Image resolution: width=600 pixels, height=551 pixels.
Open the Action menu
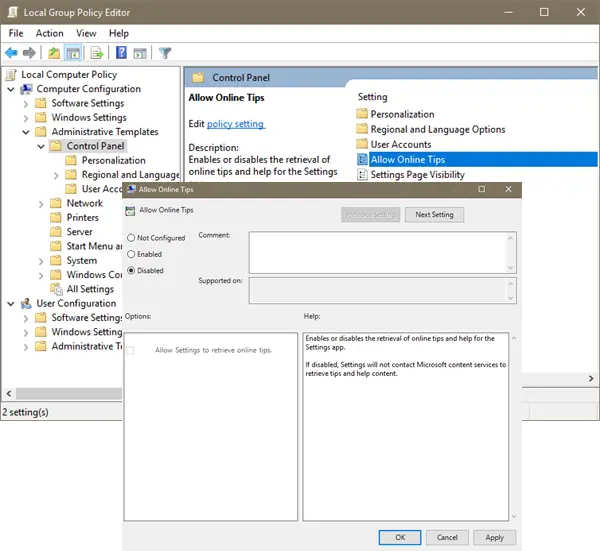coord(49,33)
